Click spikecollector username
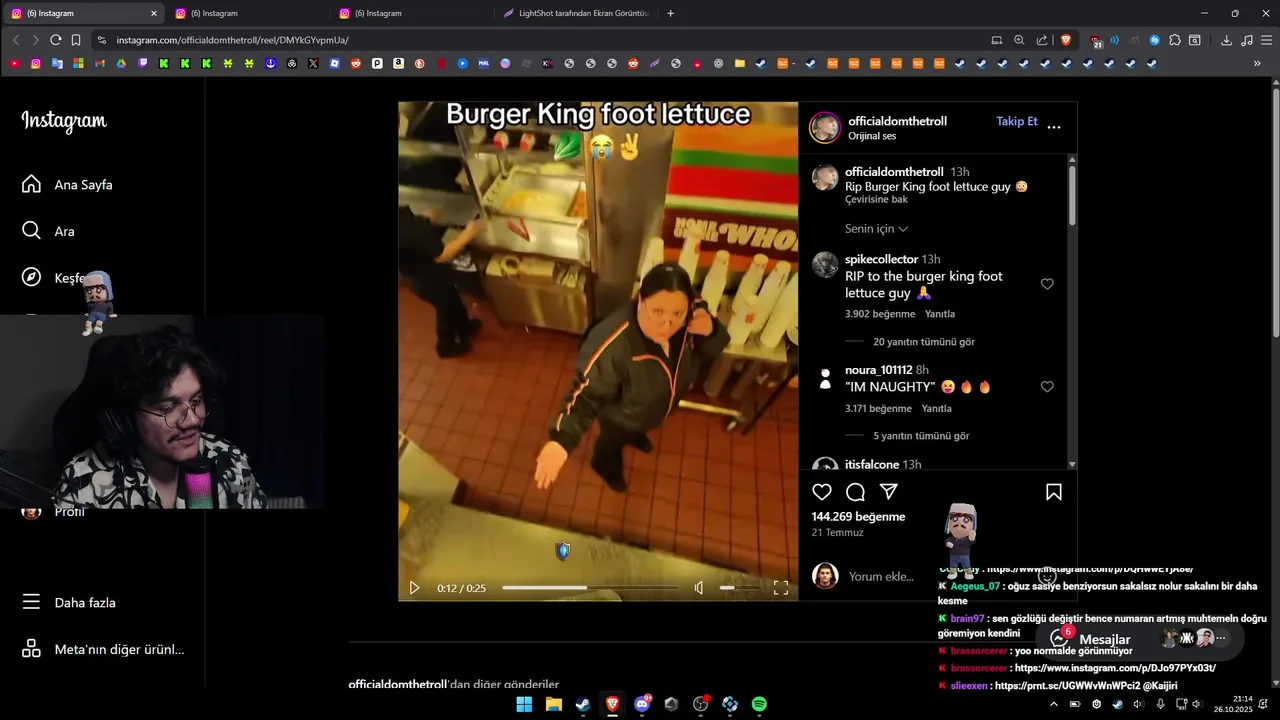The height and width of the screenshot is (720, 1280). [881, 259]
